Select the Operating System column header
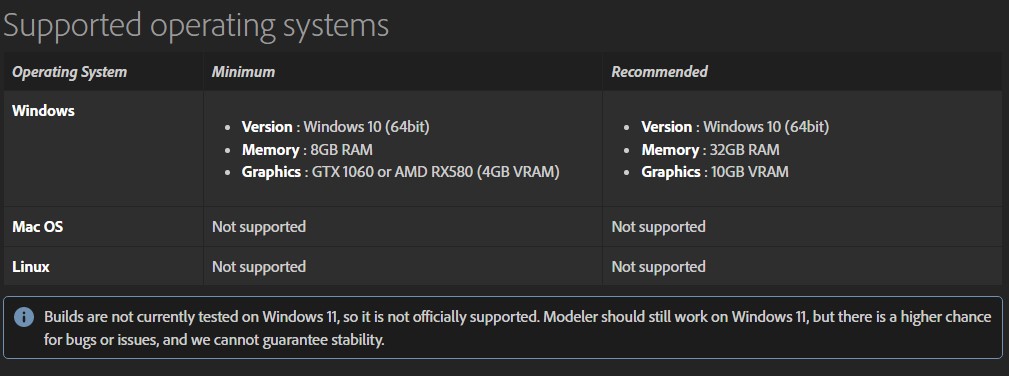The width and height of the screenshot is (1009, 376). 69,71
